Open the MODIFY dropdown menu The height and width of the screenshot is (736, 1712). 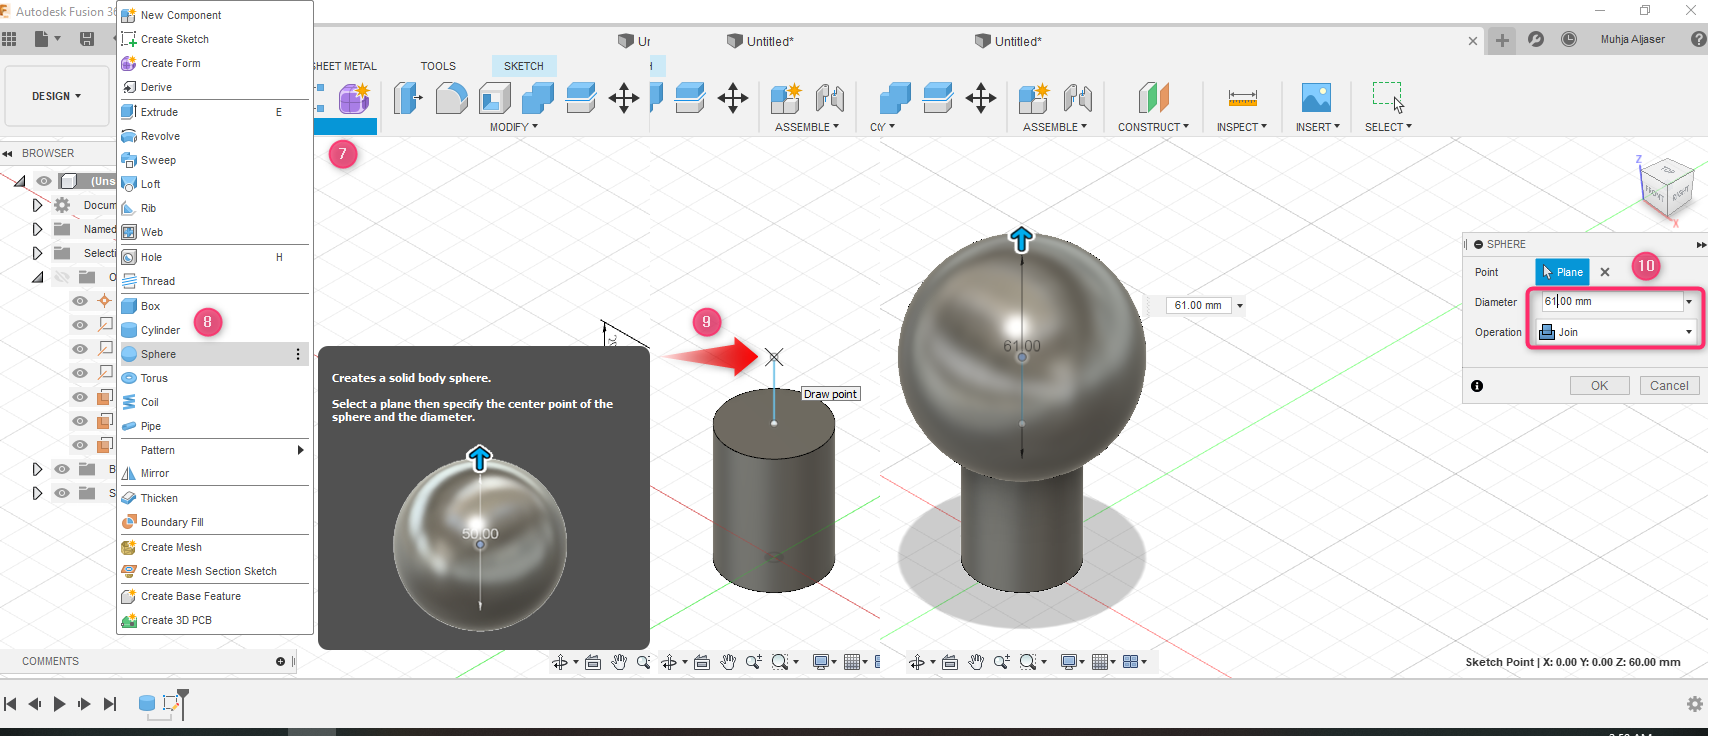pyautogui.click(x=514, y=127)
